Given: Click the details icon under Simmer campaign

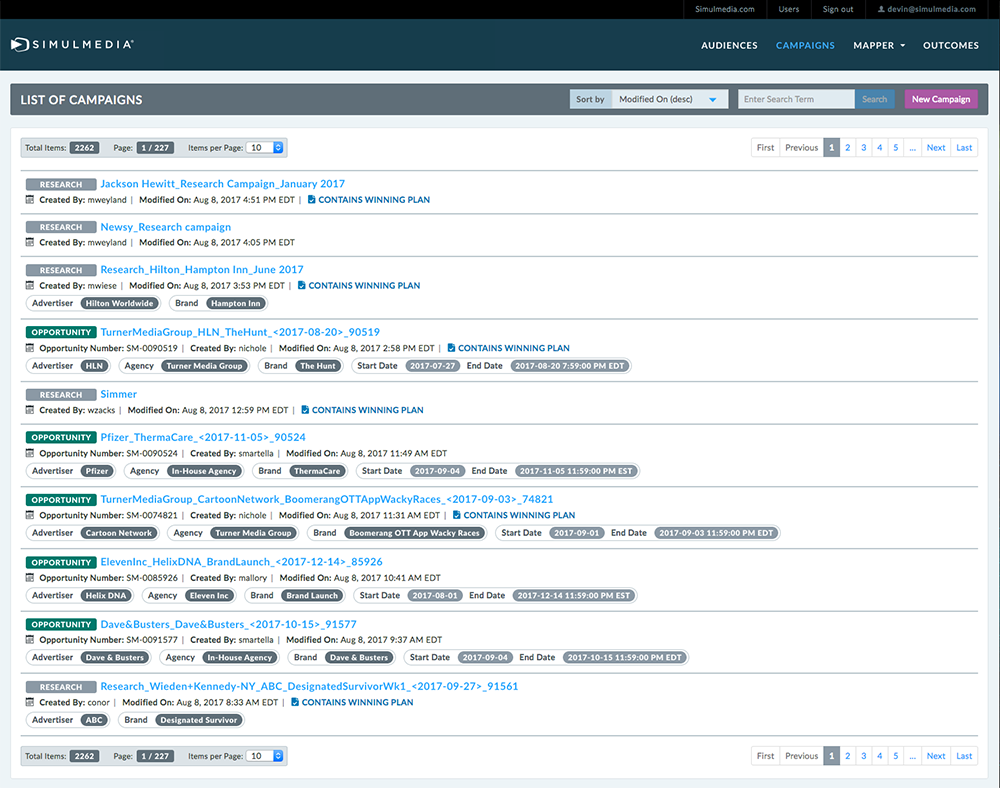Looking at the screenshot, I should tap(29, 410).
